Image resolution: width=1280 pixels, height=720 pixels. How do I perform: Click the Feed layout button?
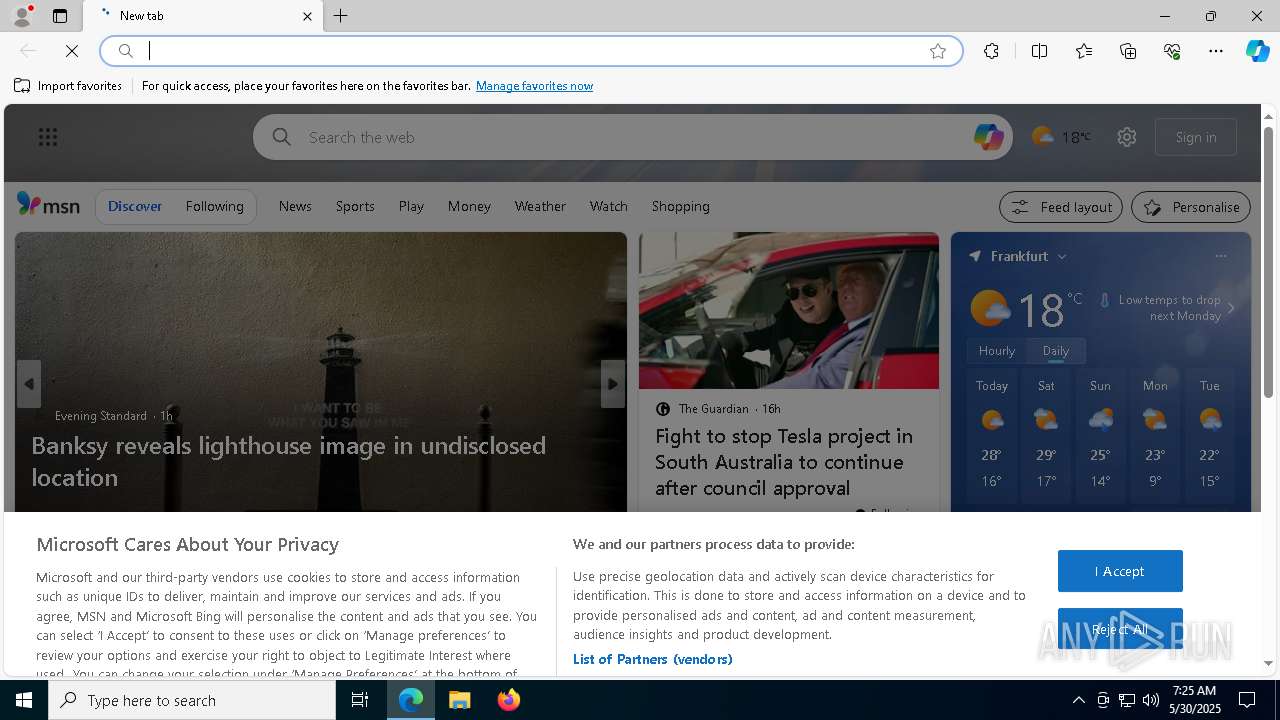(x=1061, y=207)
